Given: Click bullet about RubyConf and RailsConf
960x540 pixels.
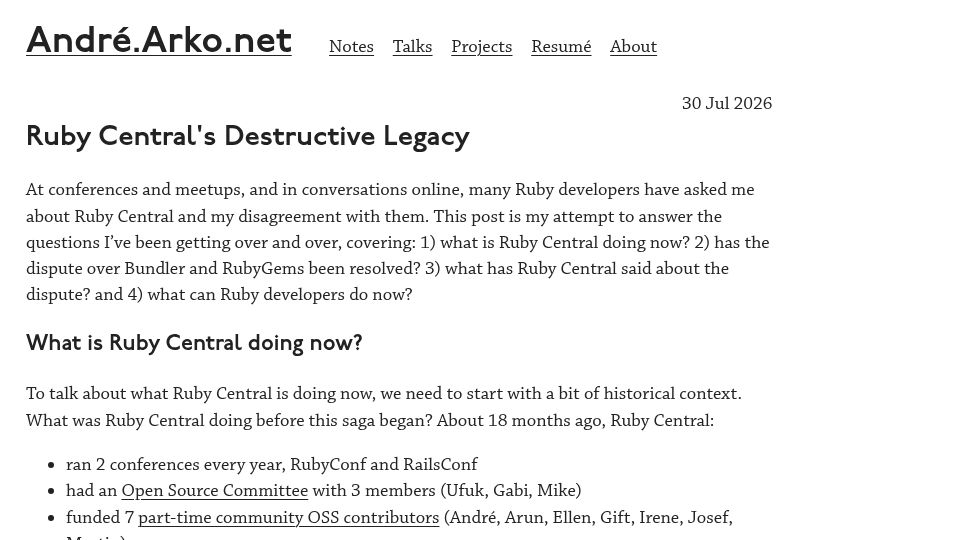Looking at the screenshot, I should [272, 464].
